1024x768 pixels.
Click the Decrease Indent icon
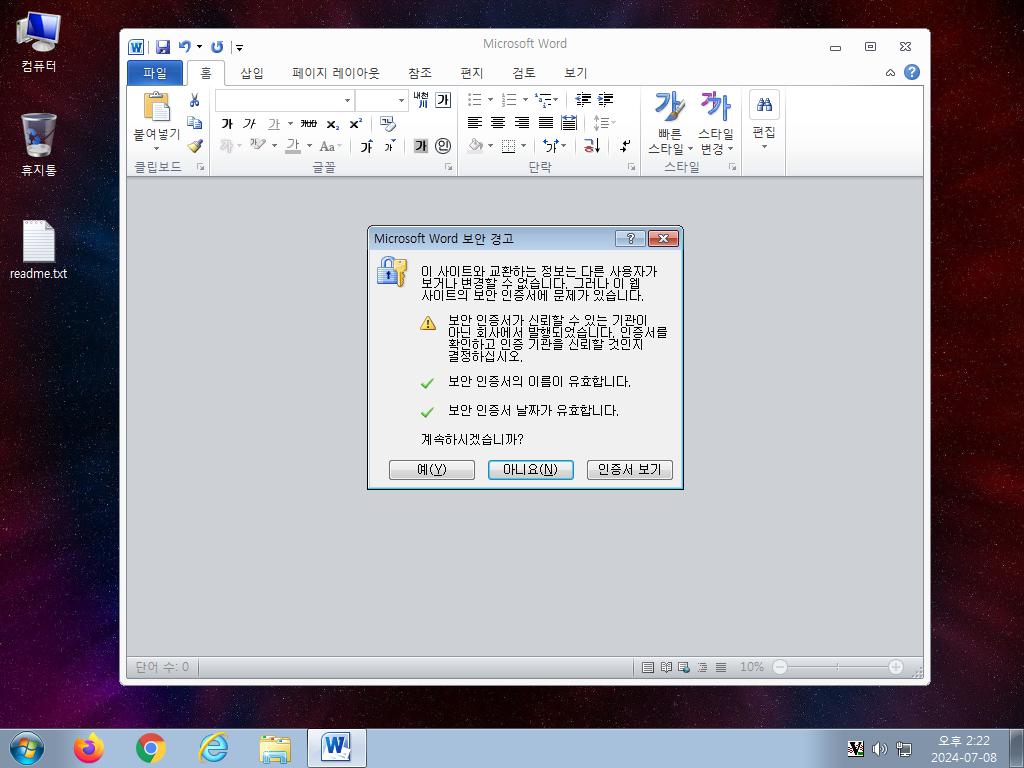click(x=583, y=99)
